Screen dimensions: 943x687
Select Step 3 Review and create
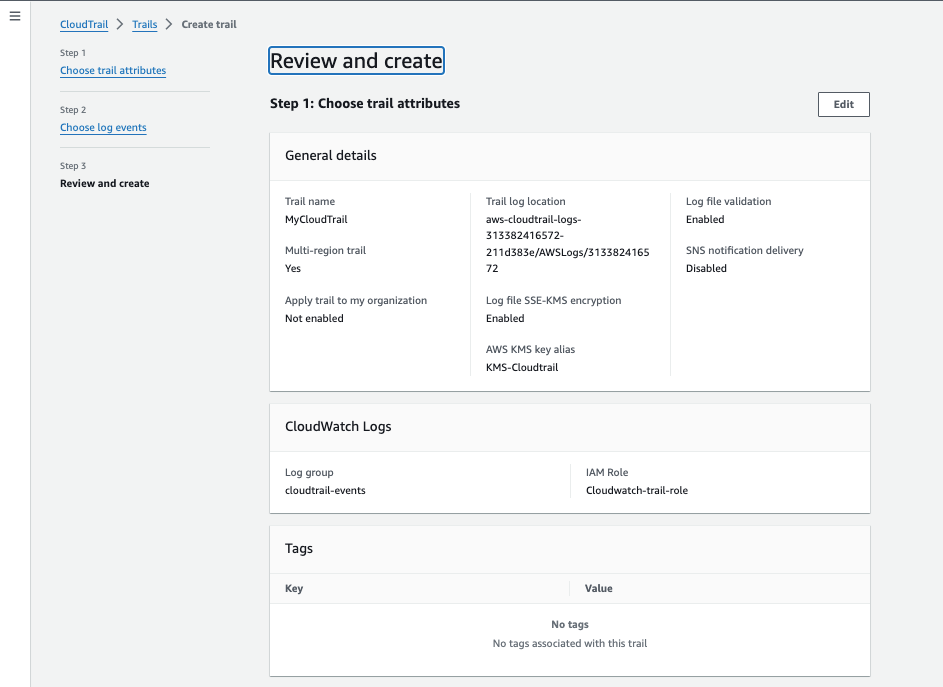point(104,183)
